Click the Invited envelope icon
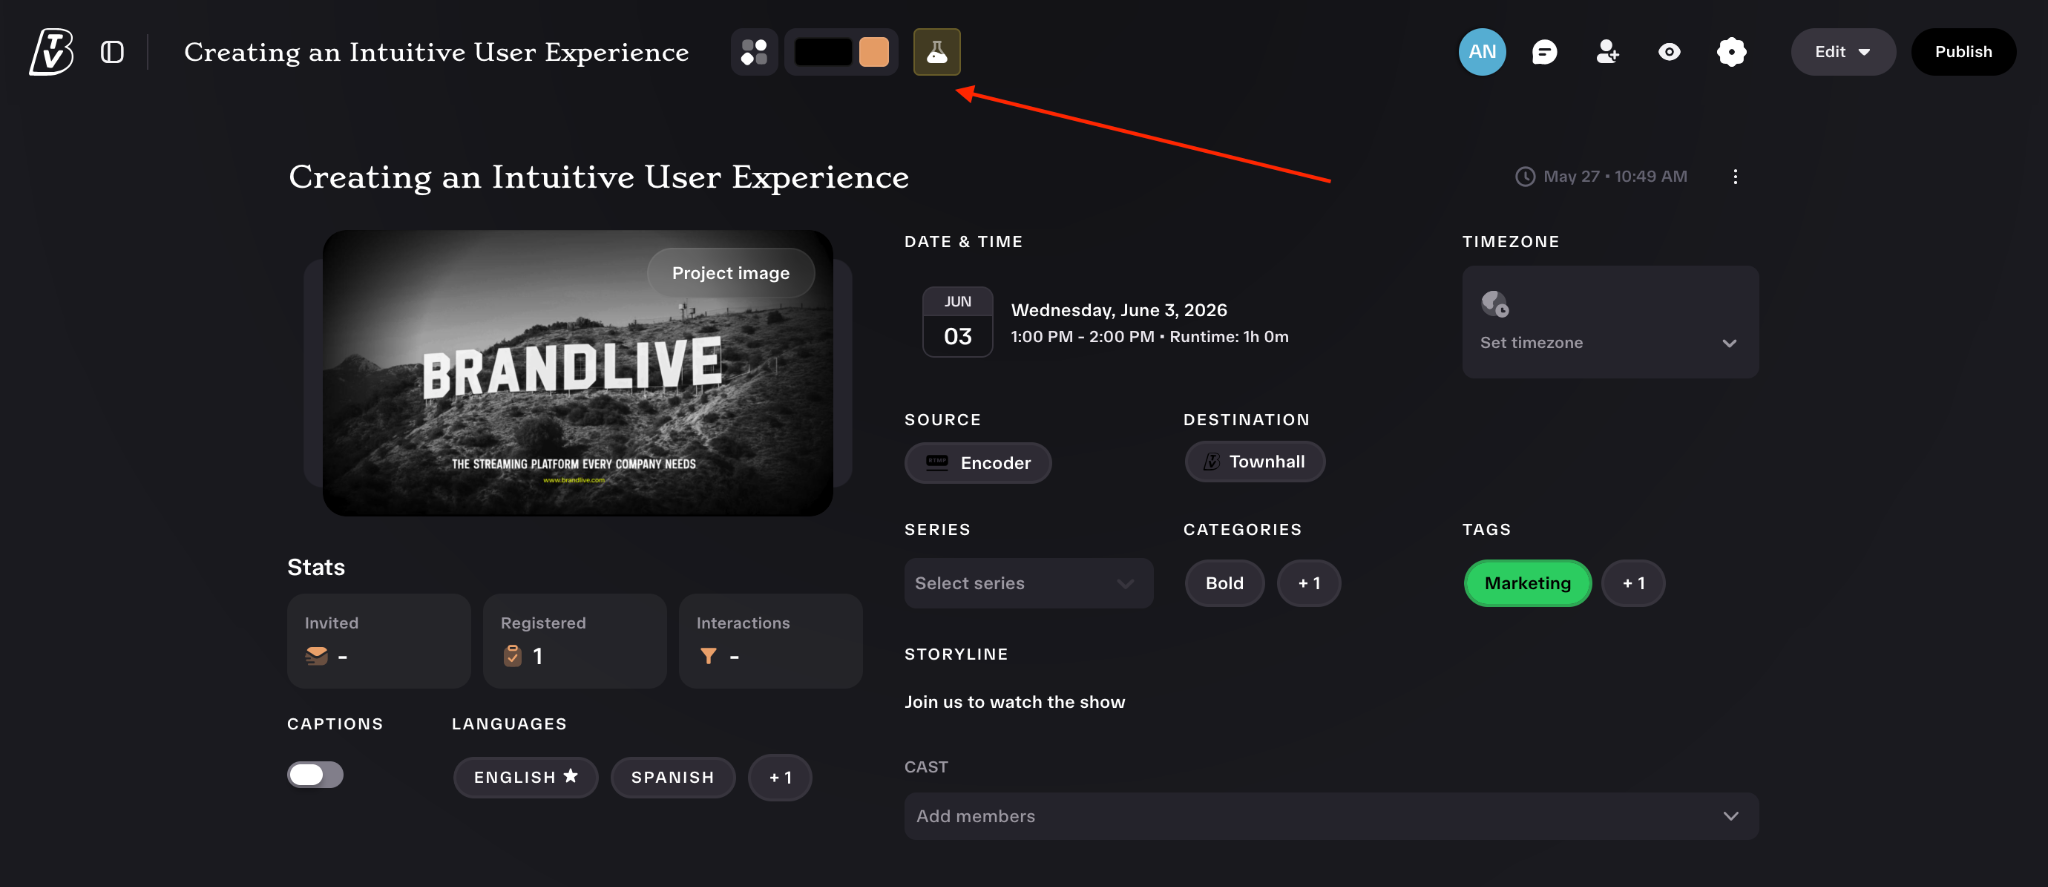 [x=317, y=656]
